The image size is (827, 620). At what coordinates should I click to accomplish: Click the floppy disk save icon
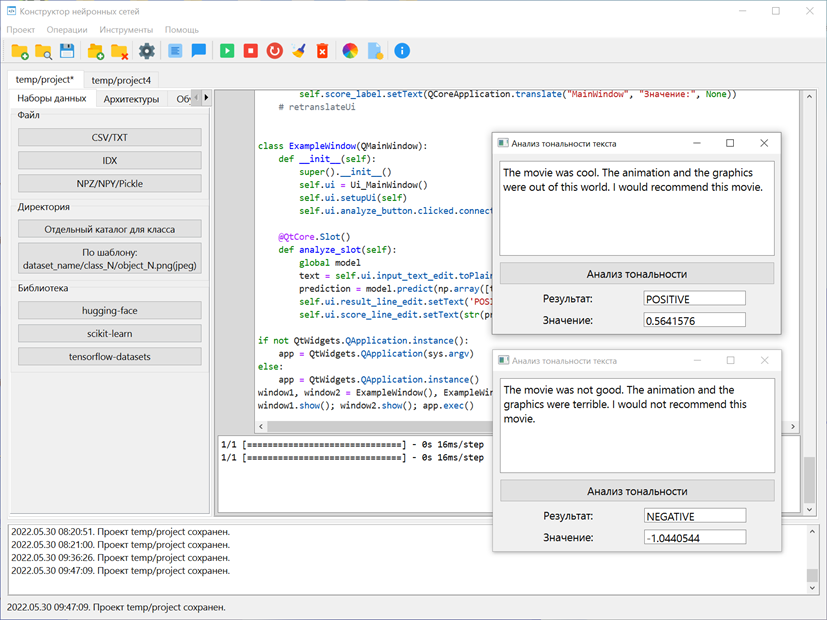67,51
